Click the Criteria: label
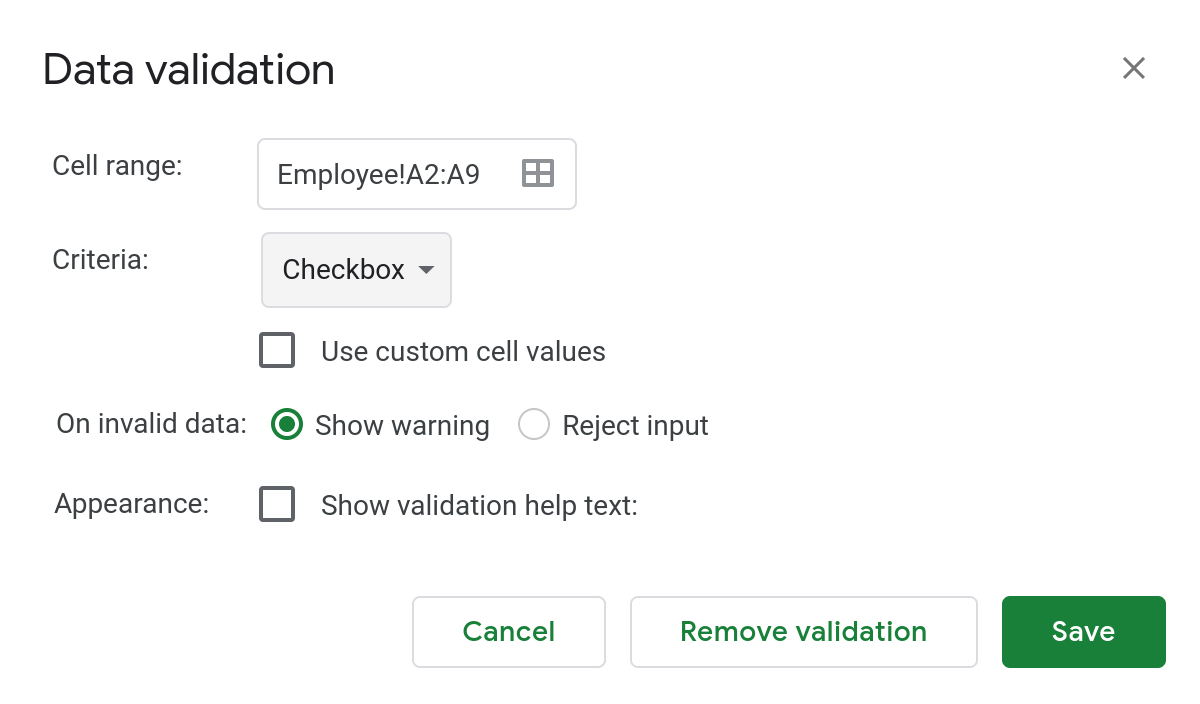1200x704 pixels. click(100, 259)
